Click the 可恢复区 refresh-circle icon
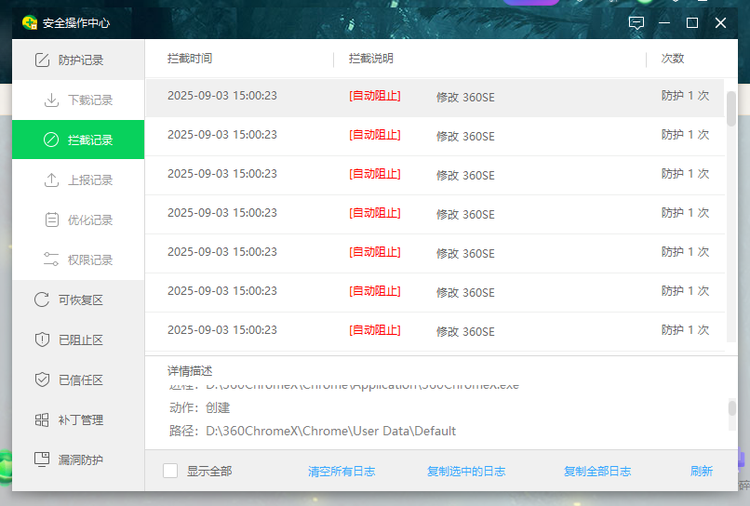Image resolution: width=750 pixels, height=506 pixels. pos(42,300)
